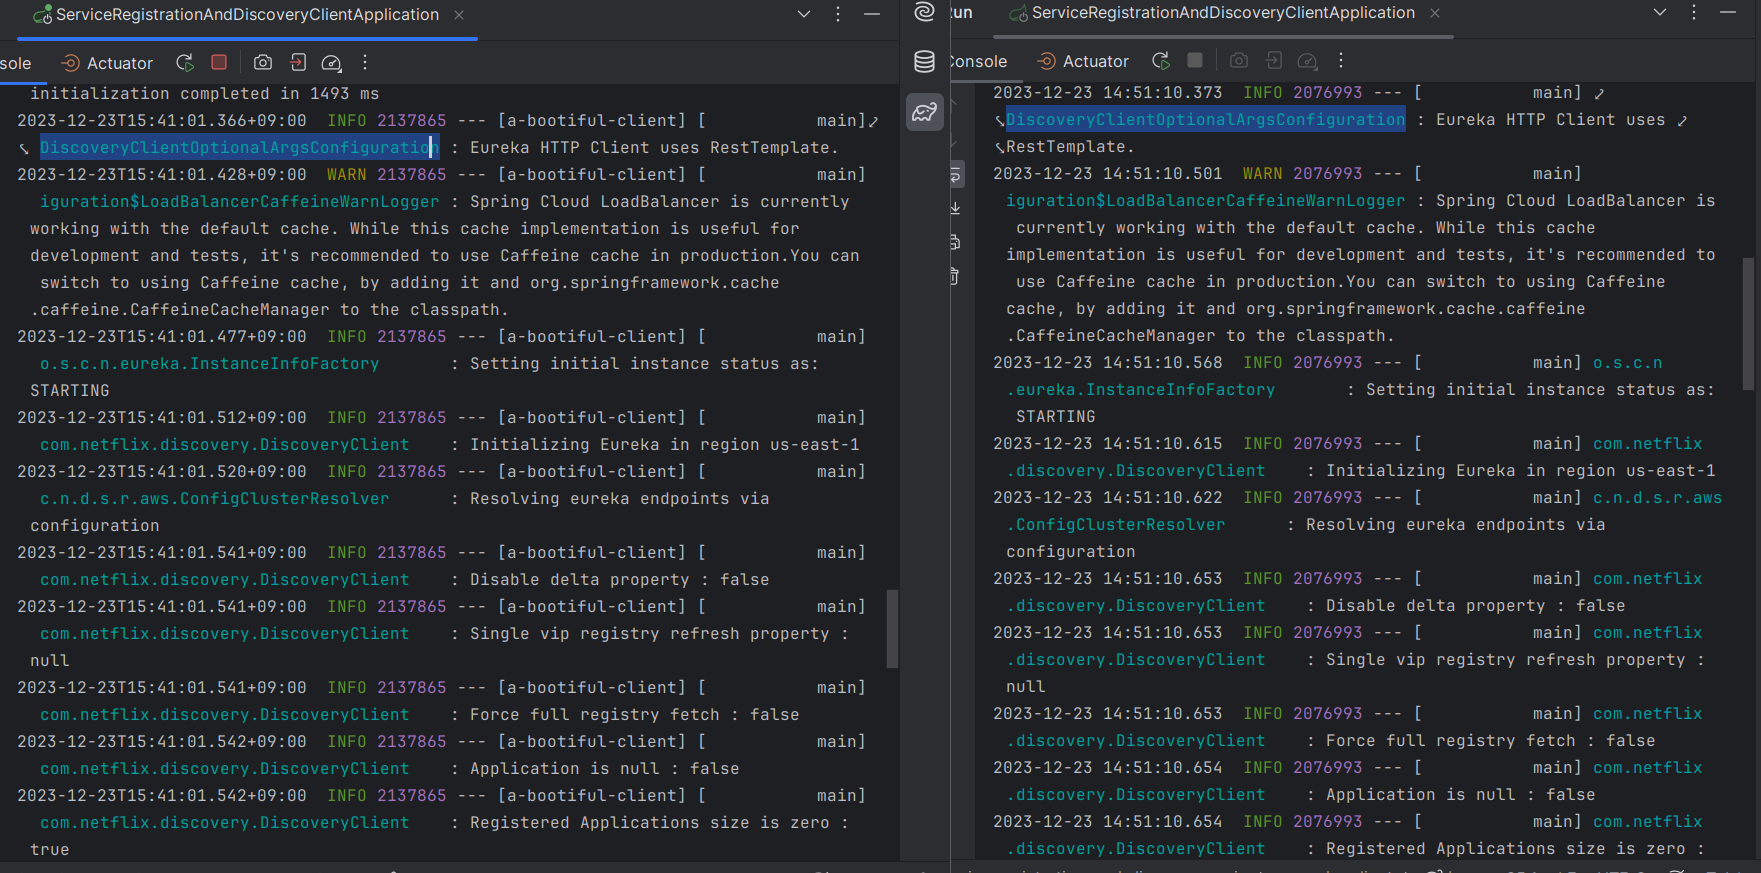Close the ServiceRegistrationAndDiscoveryClientApplication tab in left window

click(459, 15)
